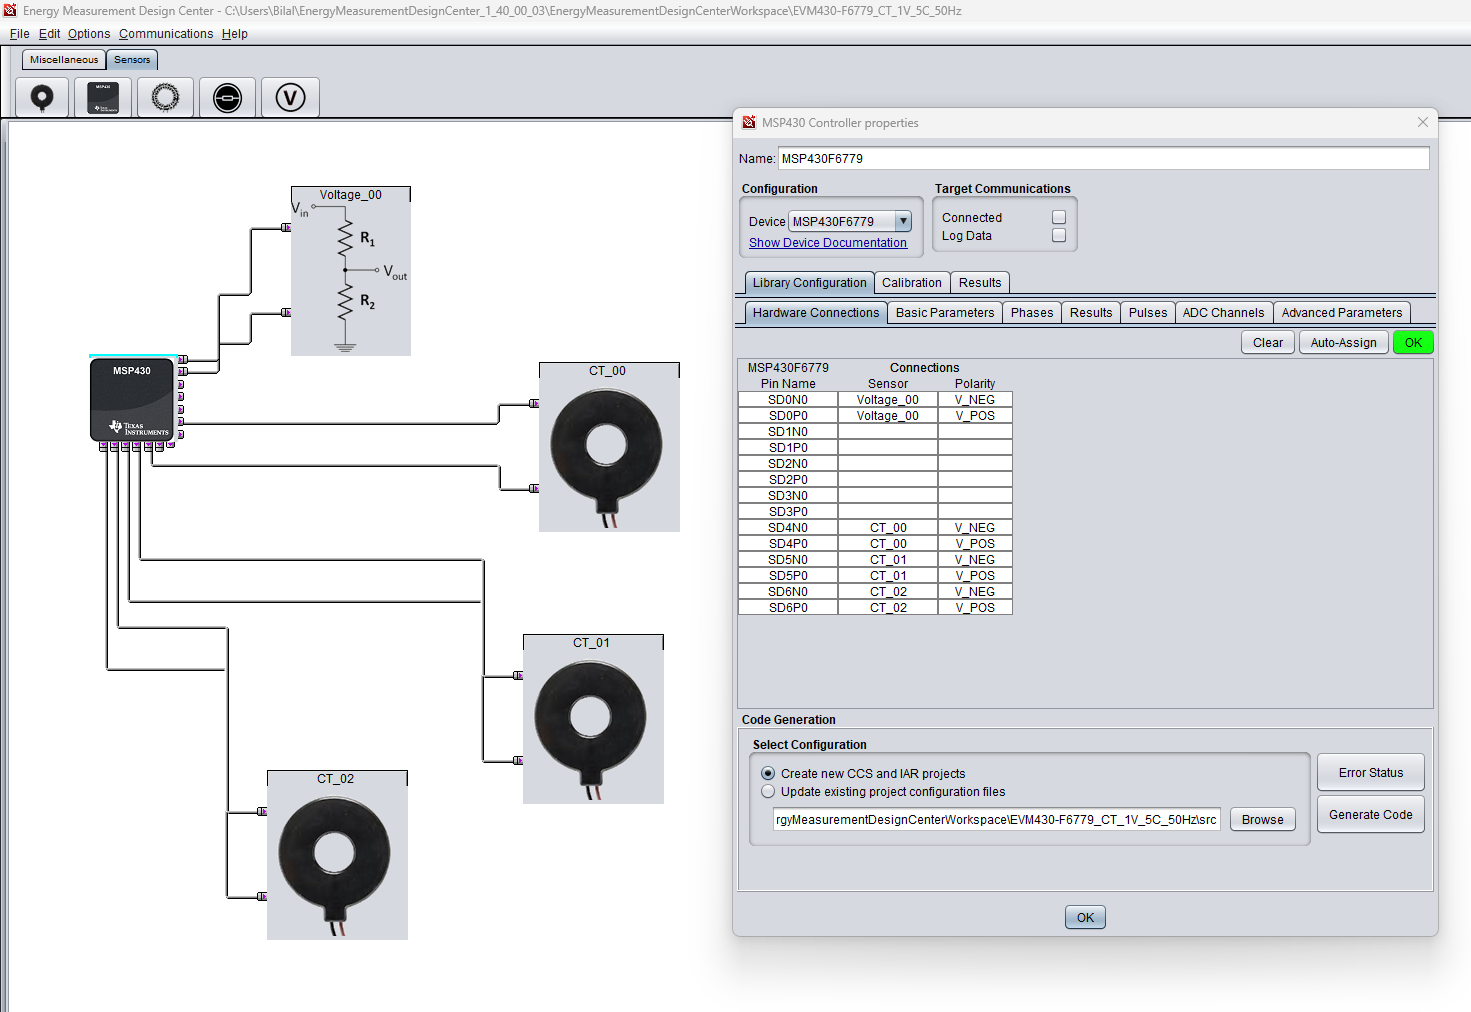Select Create new CCS and IAR projects
Screen dimensions: 1471x1012
[768, 773]
